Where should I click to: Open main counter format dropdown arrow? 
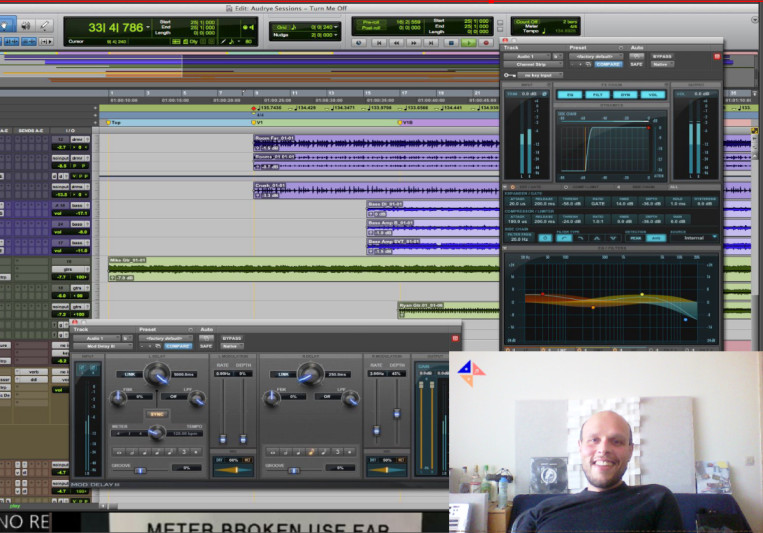pyautogui.click(x=148, y=27)
